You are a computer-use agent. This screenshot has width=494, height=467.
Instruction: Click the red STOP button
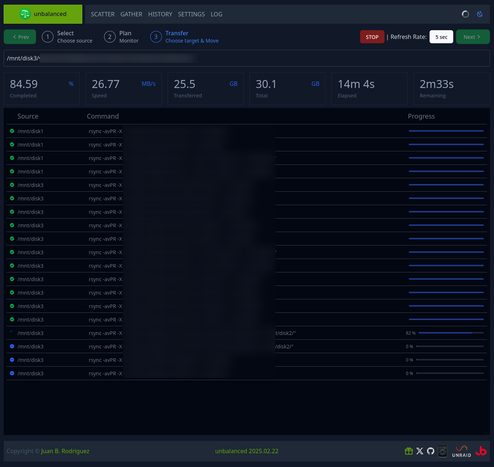tap(372, 37)
